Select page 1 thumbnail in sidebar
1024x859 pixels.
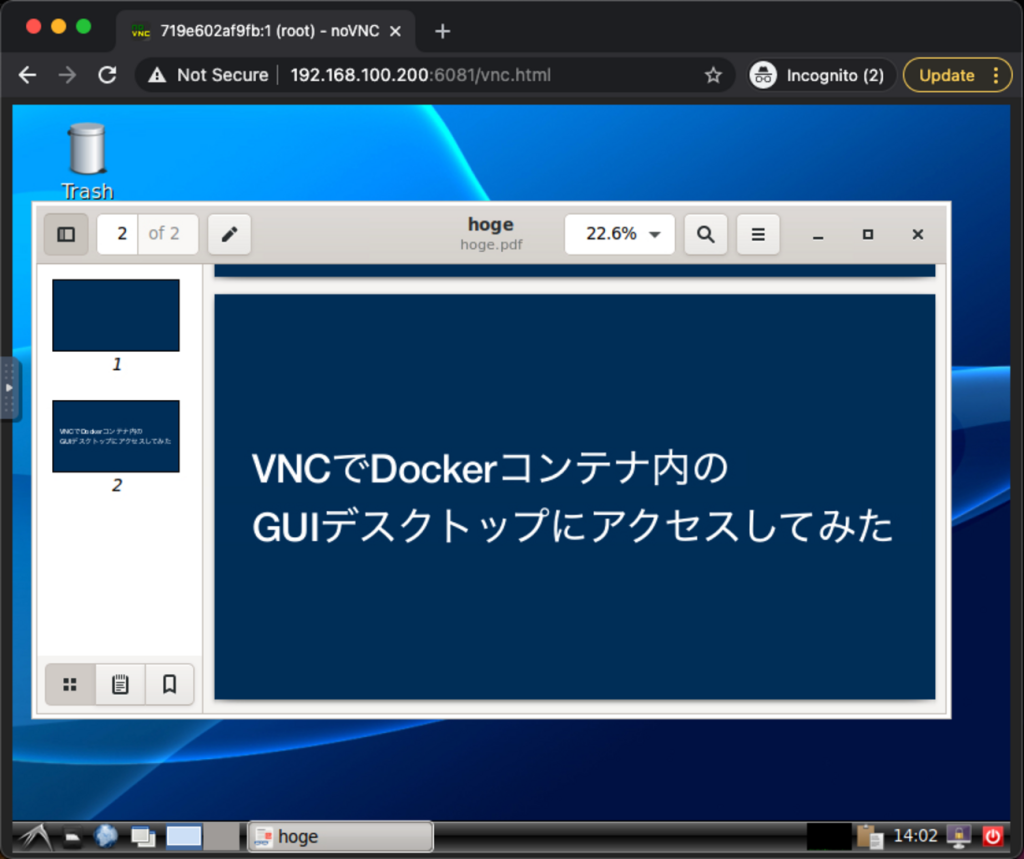(x=116, y=315)
